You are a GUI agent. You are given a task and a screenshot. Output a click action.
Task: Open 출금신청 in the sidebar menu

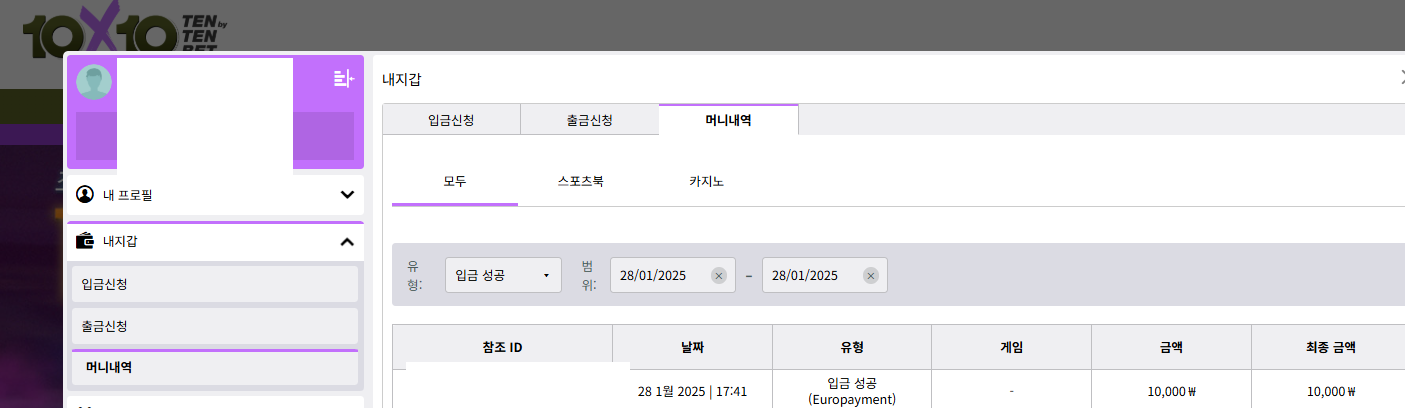214,326
